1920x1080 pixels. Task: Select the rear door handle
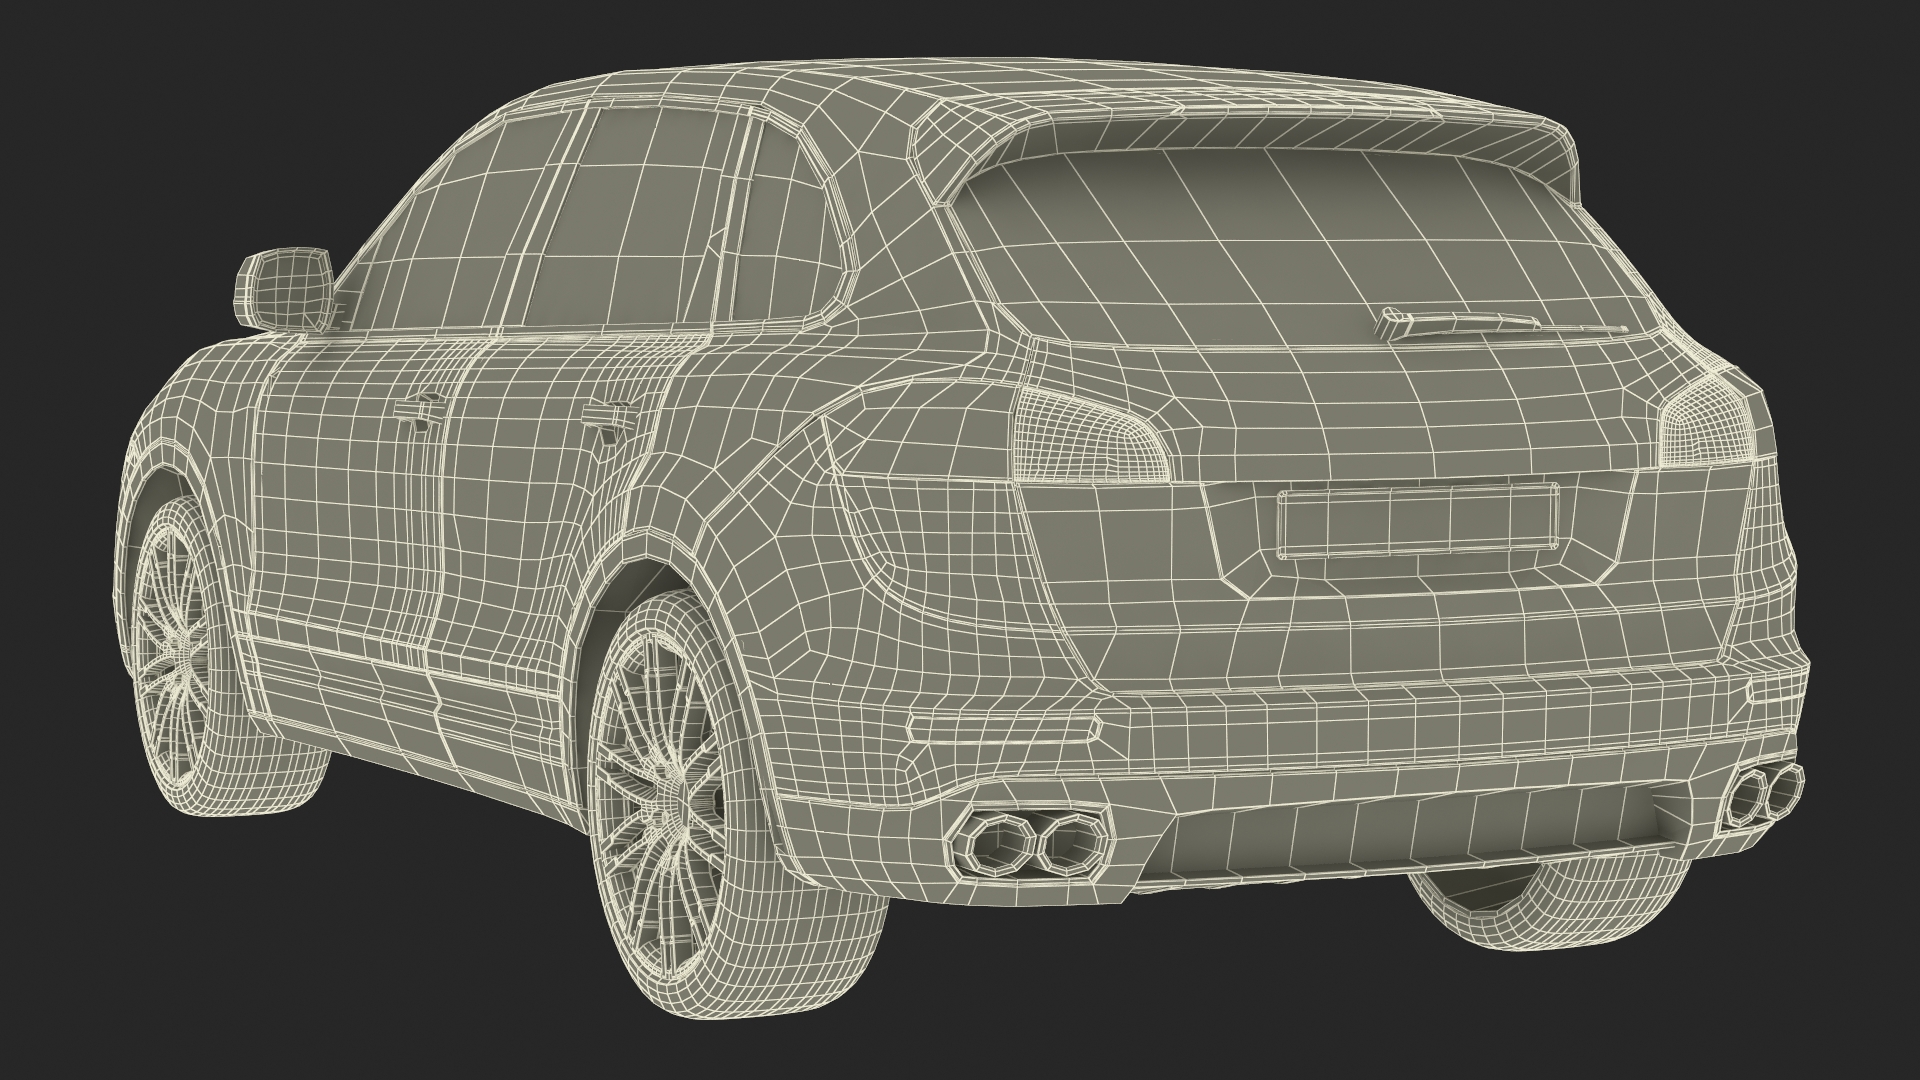tap(608, 415)
